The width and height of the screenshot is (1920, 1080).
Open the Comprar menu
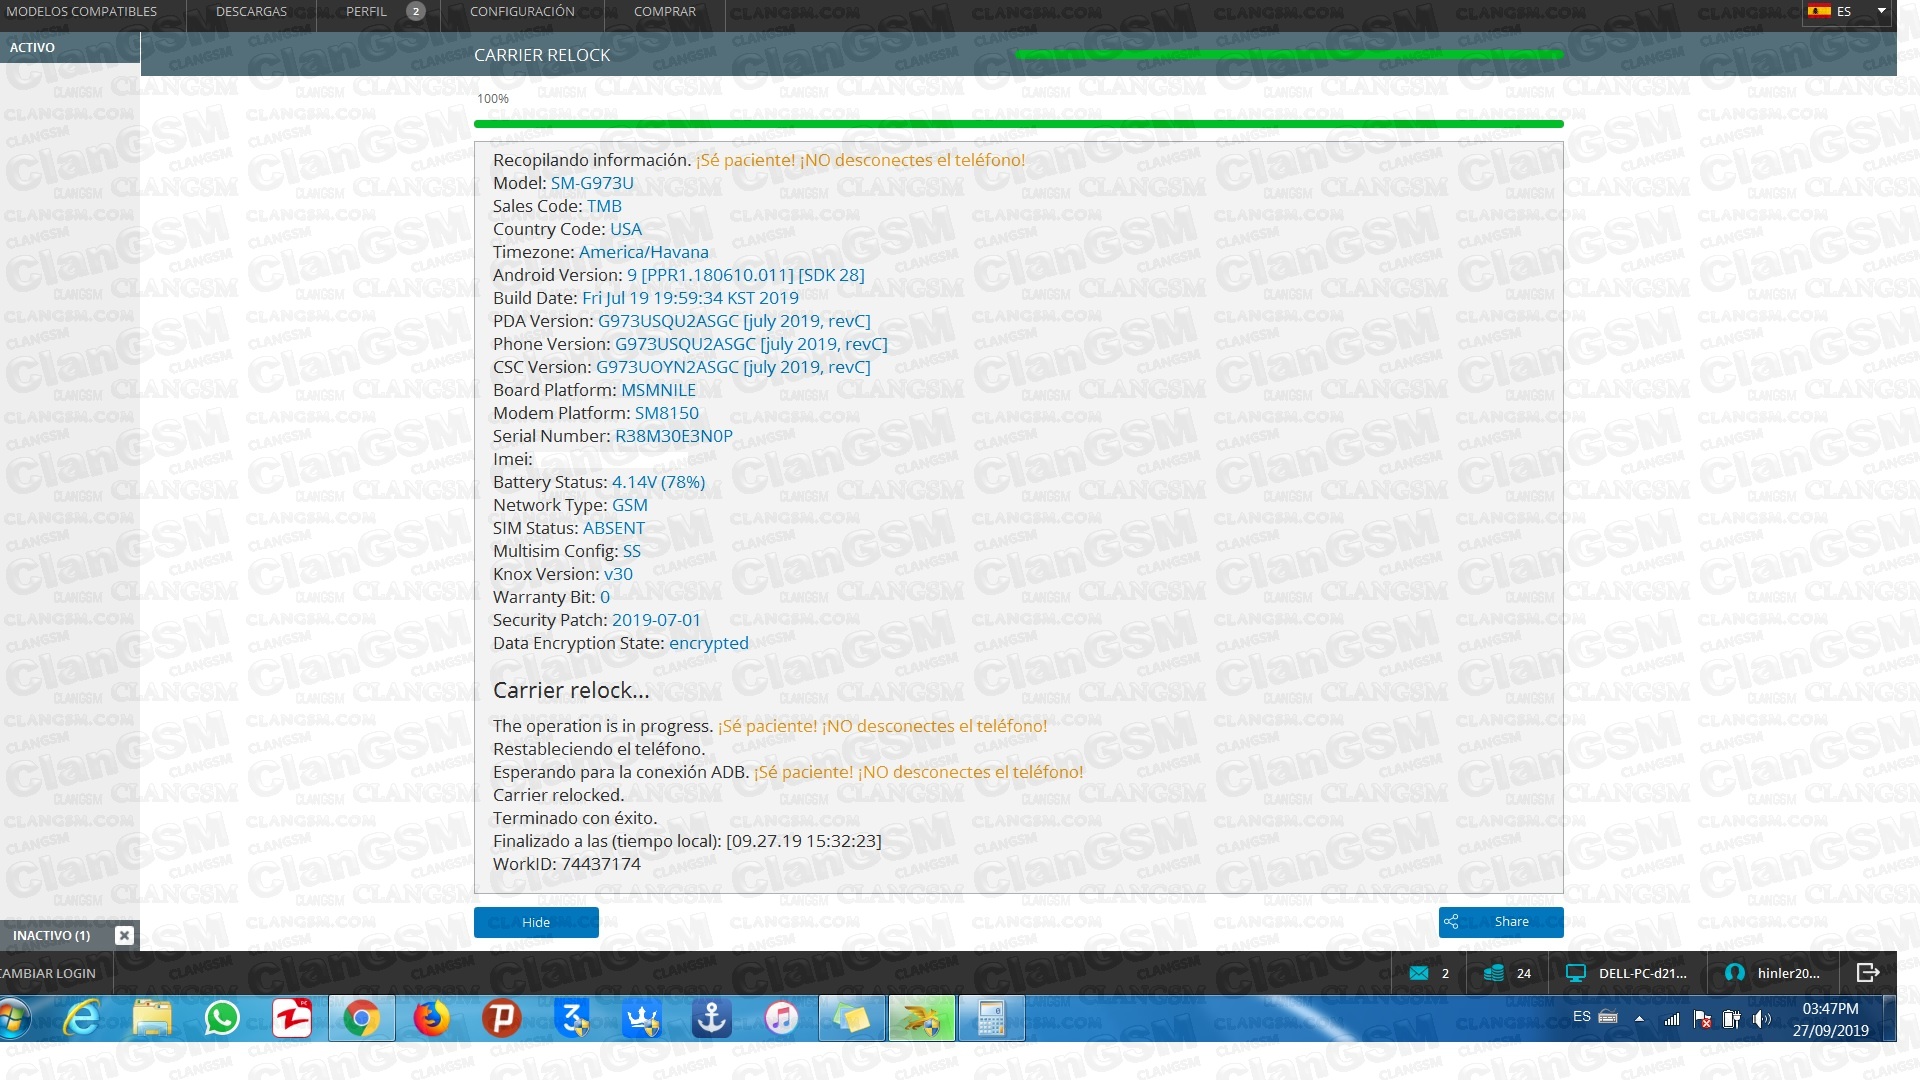pos(665,12)
